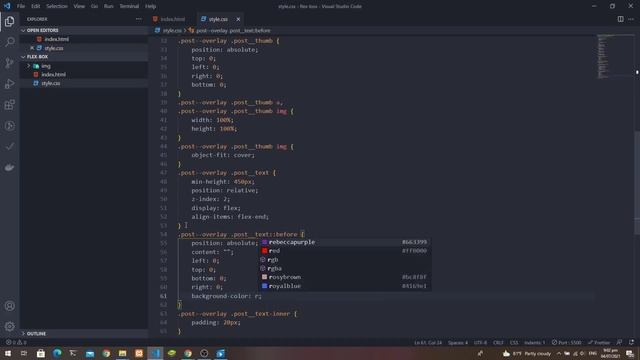This screenshot has width=640, height=360.
Task: Open File Explorer from taskbar
Action: [122, 353]
